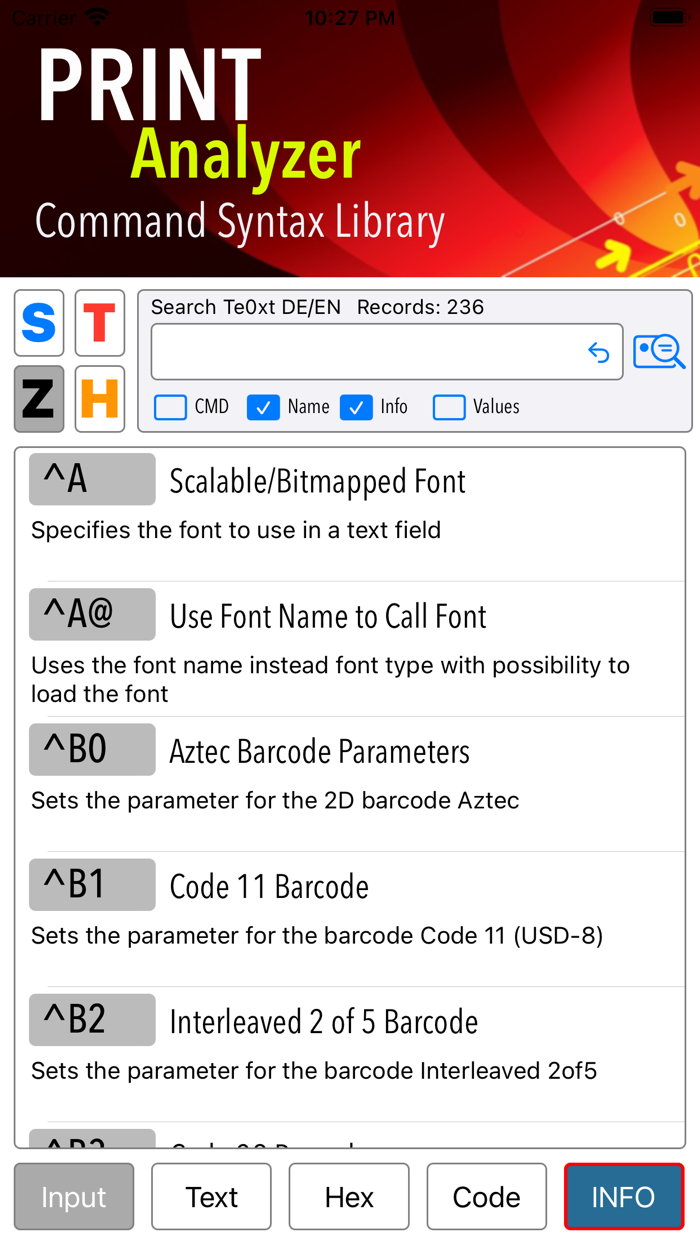Select the black Z language button
This screenshot has height=1244, width=700.
pos(39,399)
